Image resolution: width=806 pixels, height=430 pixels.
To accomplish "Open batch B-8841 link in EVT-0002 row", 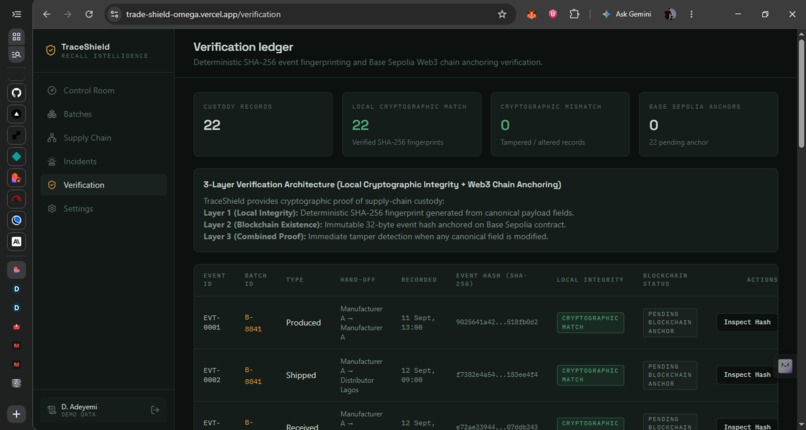I will (x=253, y=376).
